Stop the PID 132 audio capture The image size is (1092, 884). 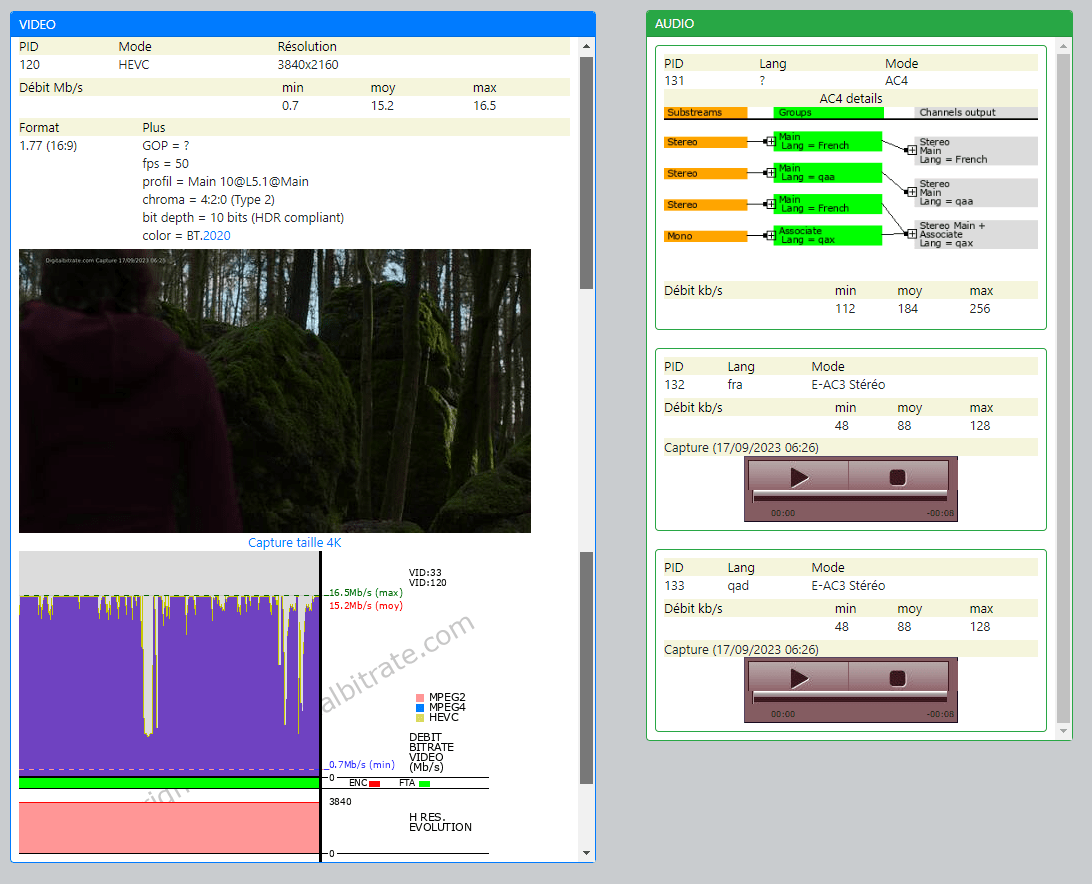coord(896,477)
